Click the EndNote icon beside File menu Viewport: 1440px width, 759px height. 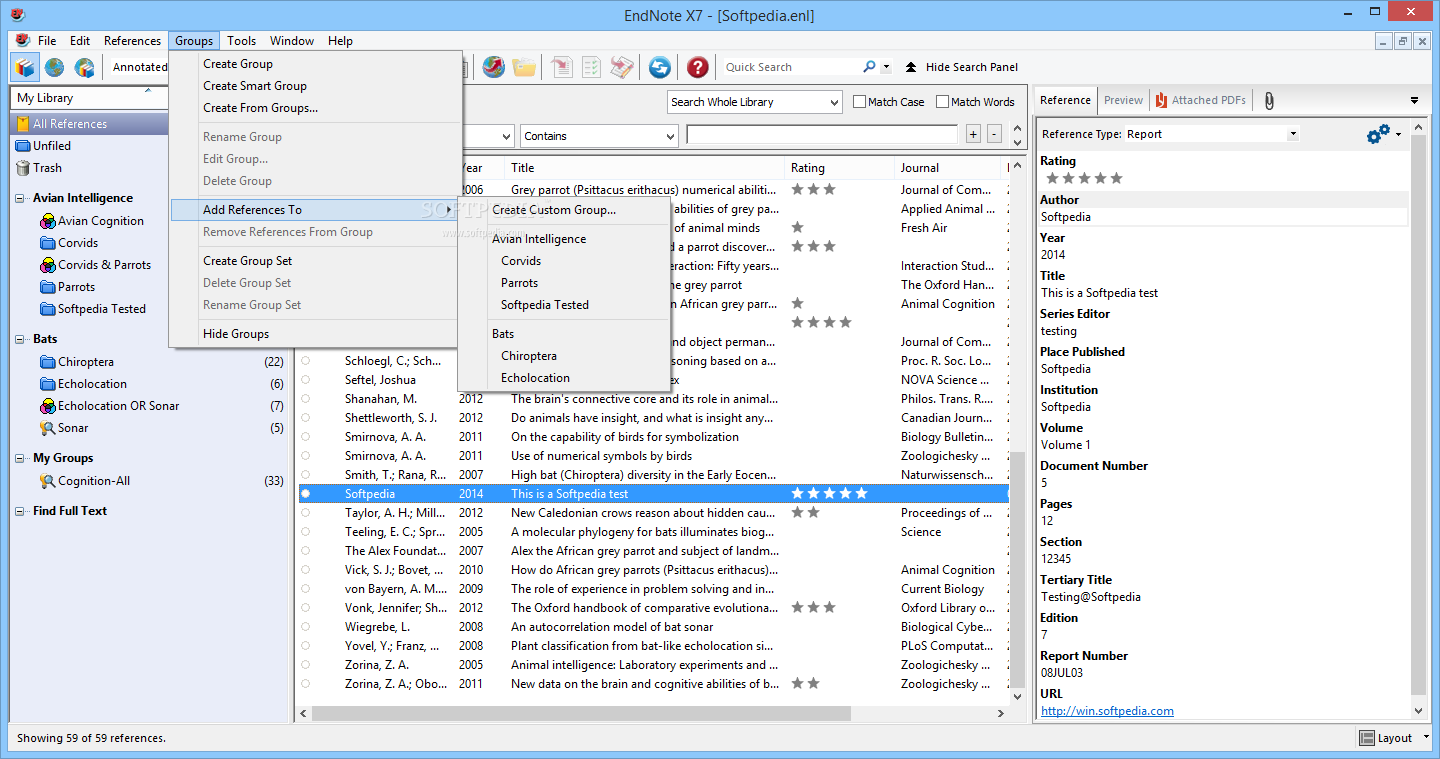pyautogui.click(x=22, y=40)
